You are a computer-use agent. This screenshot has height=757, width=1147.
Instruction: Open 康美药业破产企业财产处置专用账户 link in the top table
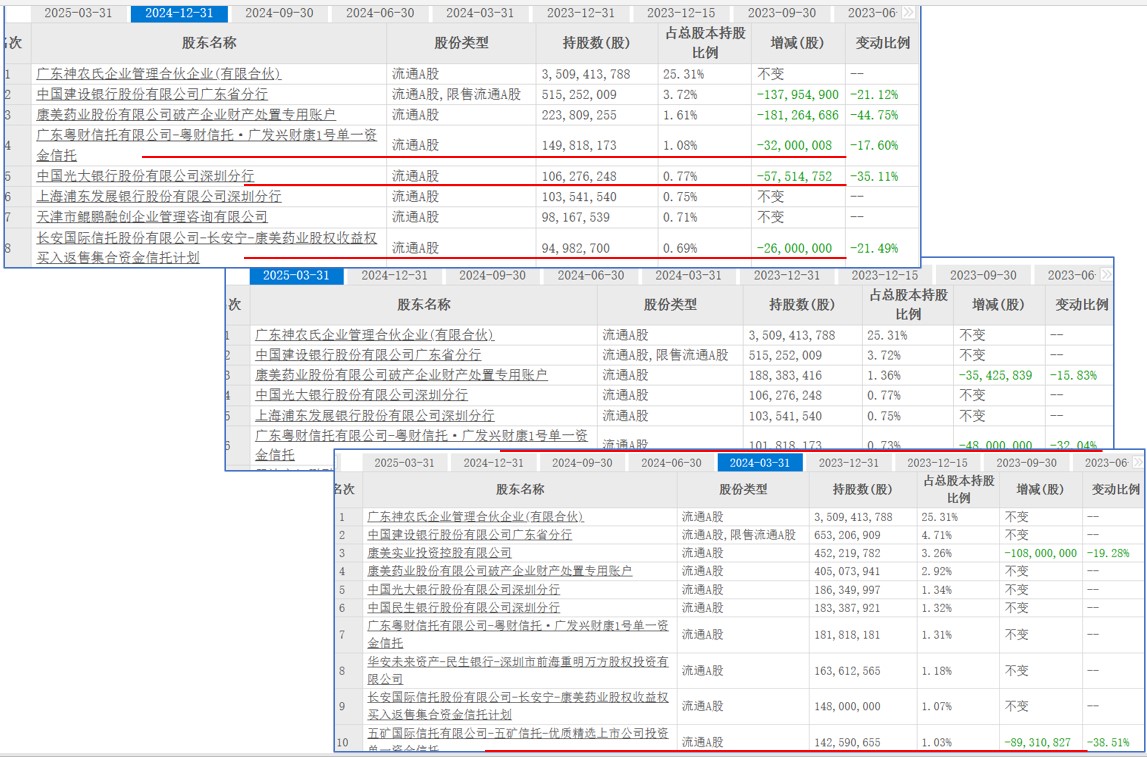pos(186,115)
